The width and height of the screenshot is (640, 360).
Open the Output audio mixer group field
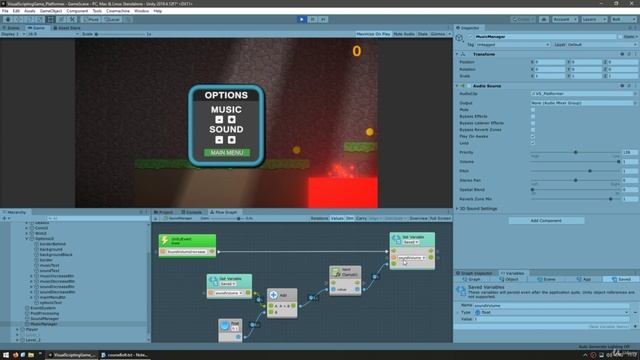pos(583,103)
